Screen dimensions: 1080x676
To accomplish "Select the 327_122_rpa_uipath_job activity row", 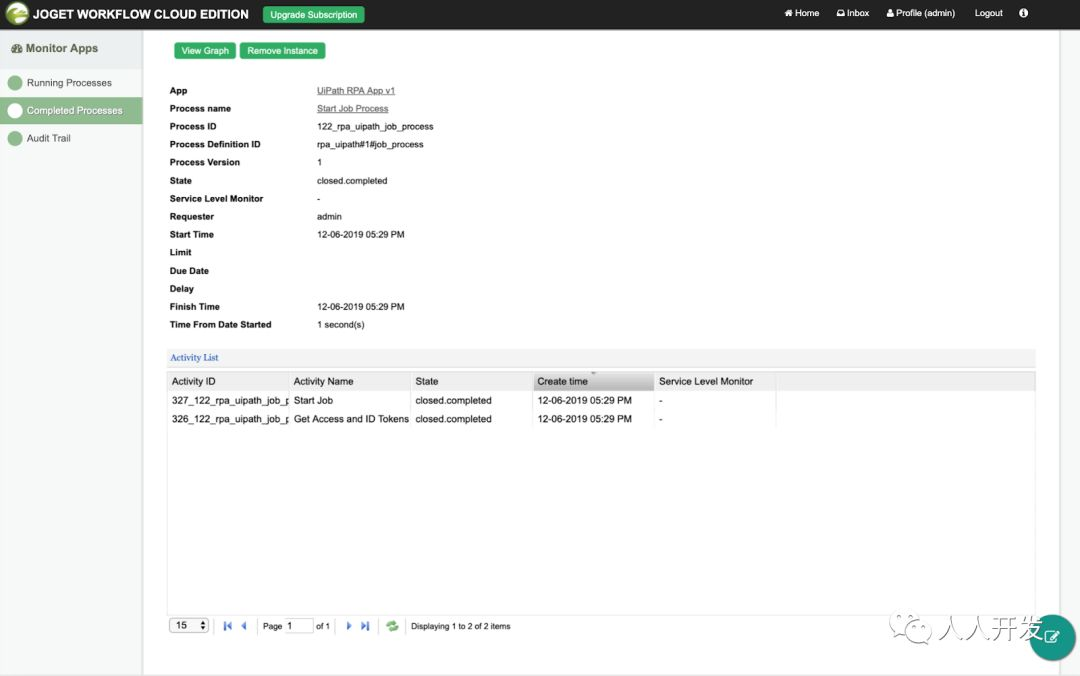I will tap(471, 400).
